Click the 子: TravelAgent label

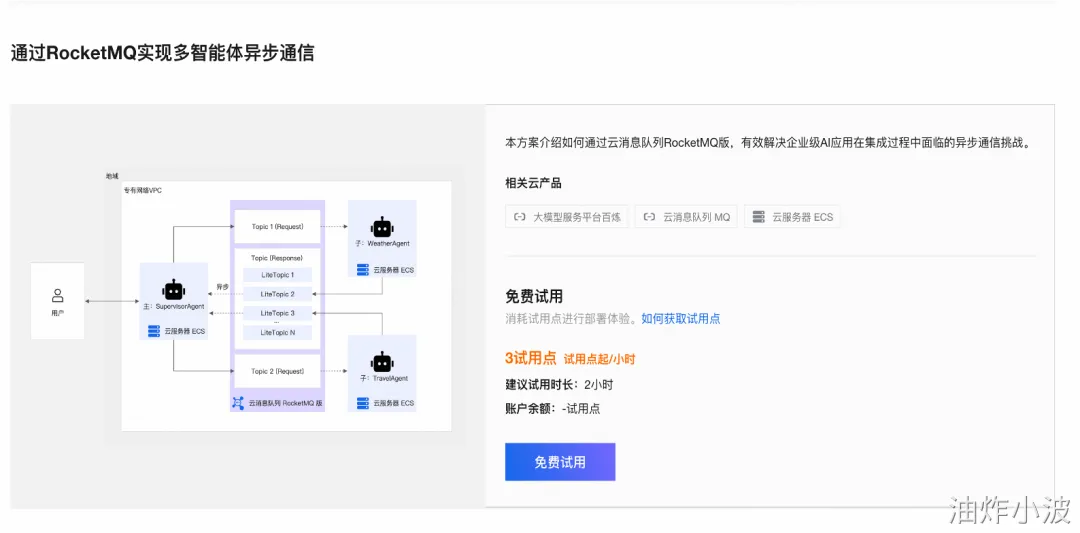pyautogui.click(x=384, y=378)
